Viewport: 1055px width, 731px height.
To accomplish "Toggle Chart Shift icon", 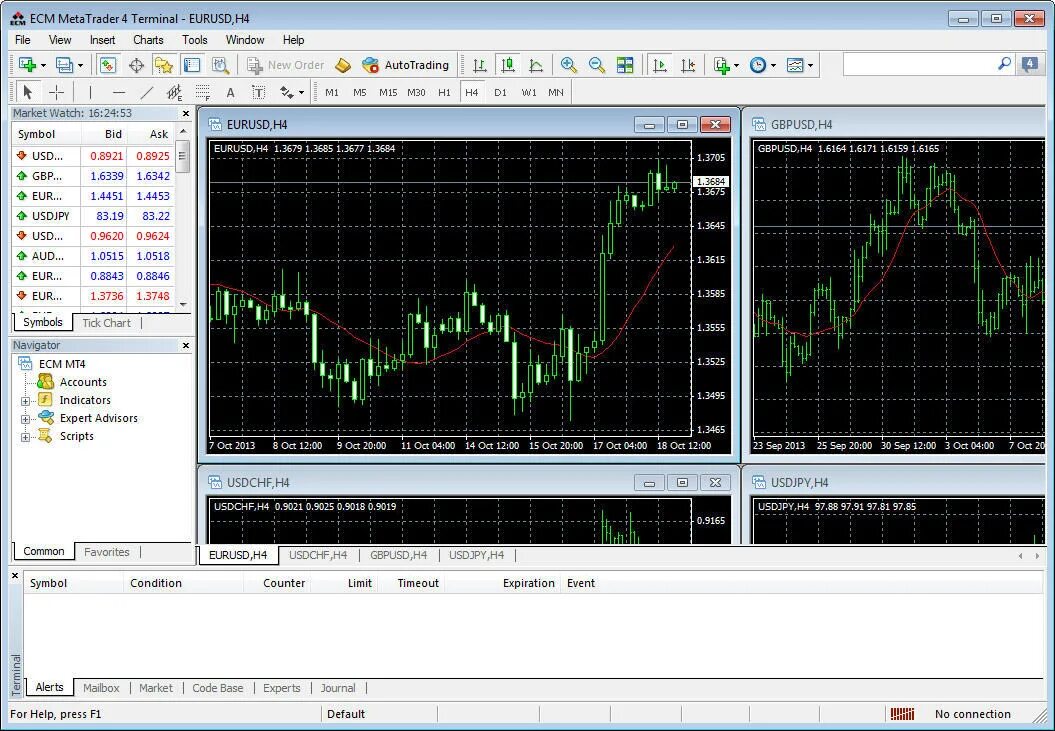I will 688,65.
